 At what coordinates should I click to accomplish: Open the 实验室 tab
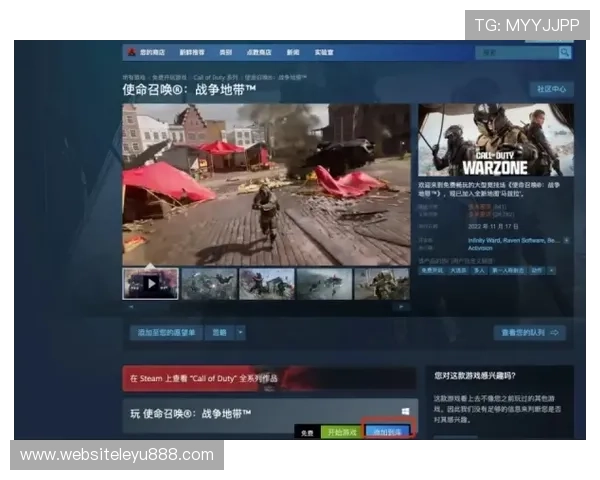(324, 52)
